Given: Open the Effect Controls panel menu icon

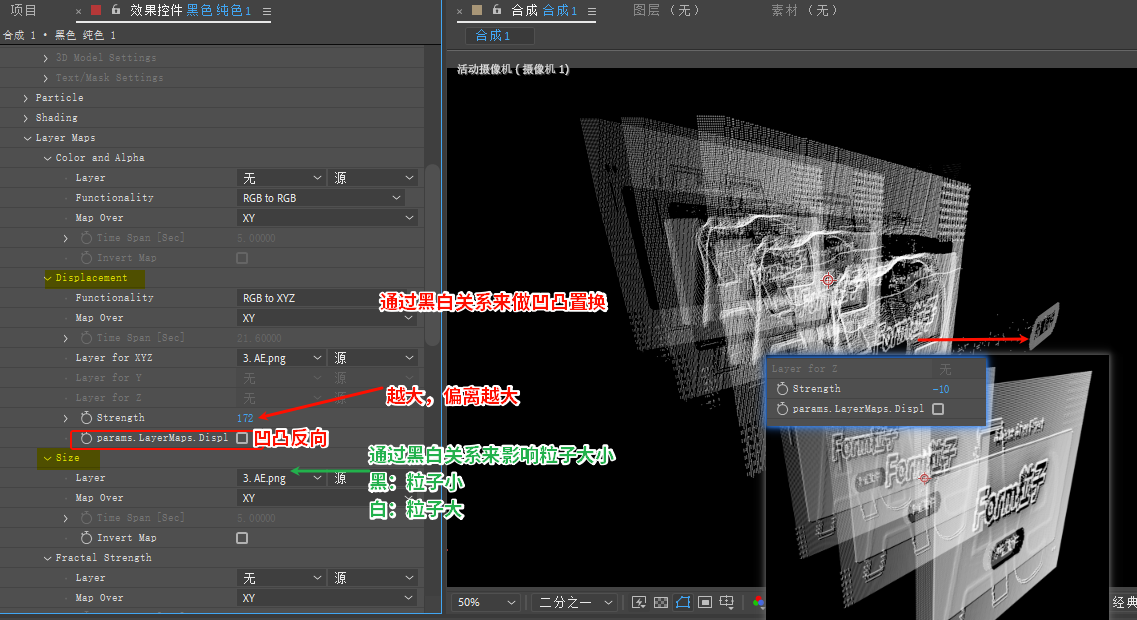Looking at the screenshot, I should (267, 11).
